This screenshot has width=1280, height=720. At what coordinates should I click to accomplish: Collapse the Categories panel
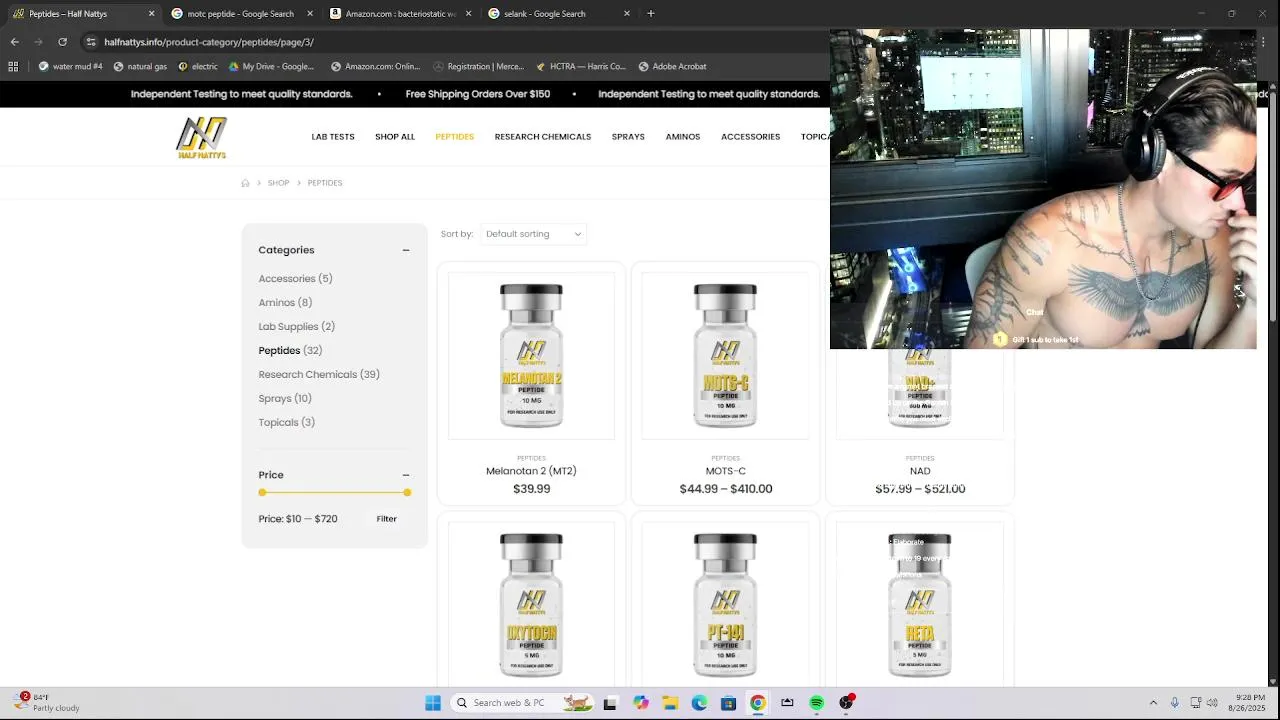tap(406, 250)
